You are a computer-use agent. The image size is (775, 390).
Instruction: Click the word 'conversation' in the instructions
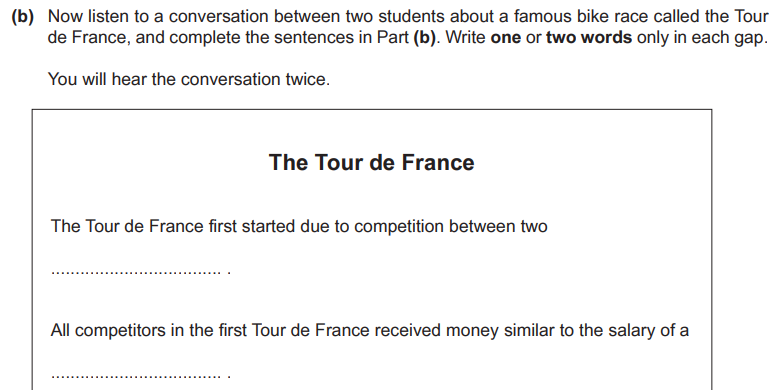point(219,17)
